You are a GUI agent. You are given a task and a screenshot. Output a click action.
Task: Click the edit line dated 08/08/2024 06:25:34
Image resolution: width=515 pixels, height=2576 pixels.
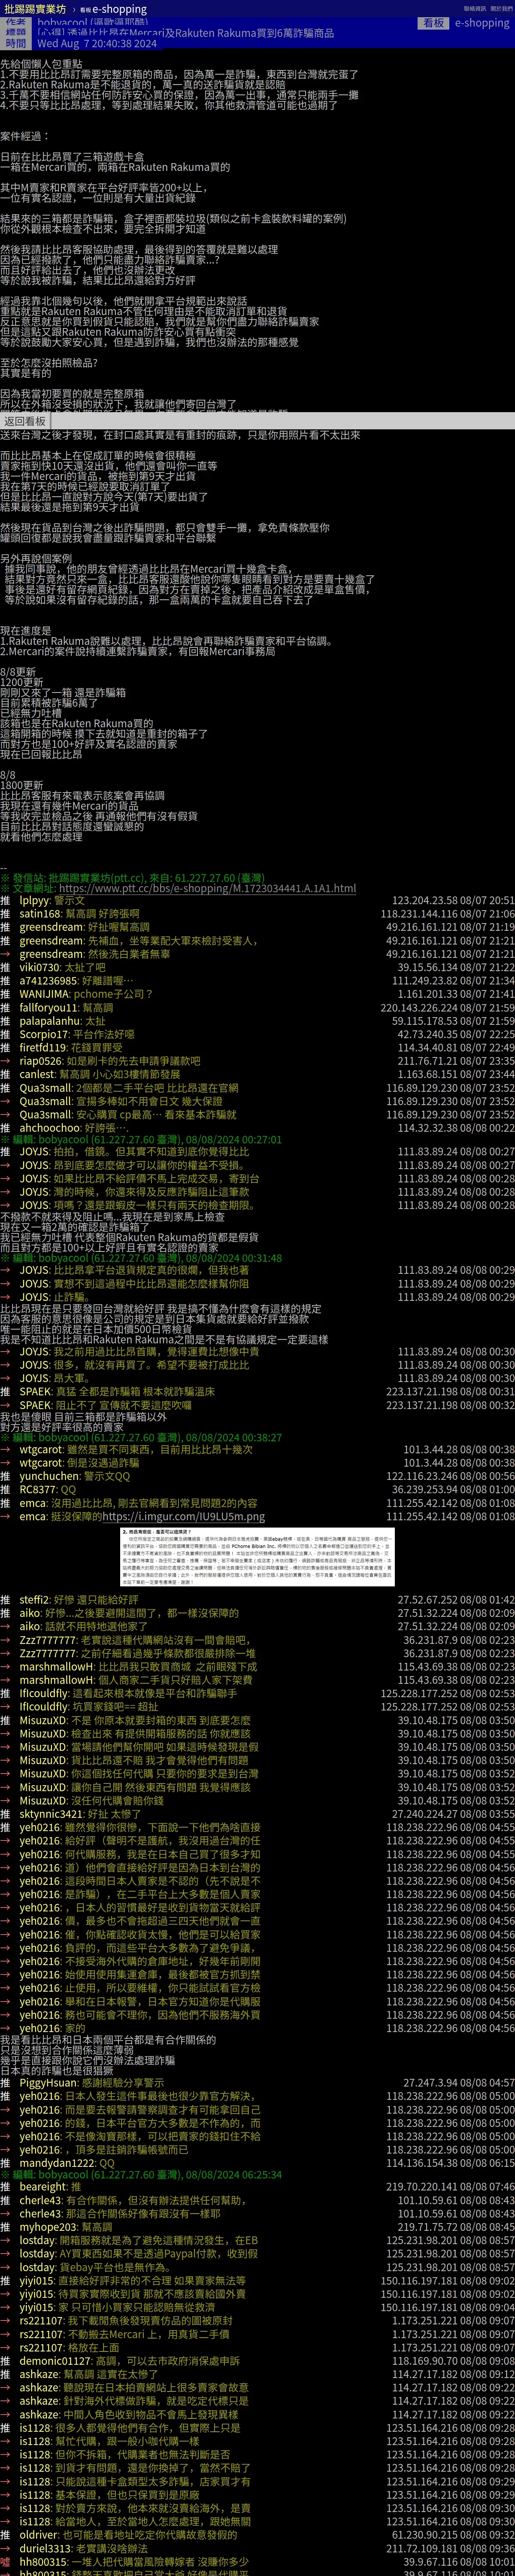click(x=141, y=2174)
